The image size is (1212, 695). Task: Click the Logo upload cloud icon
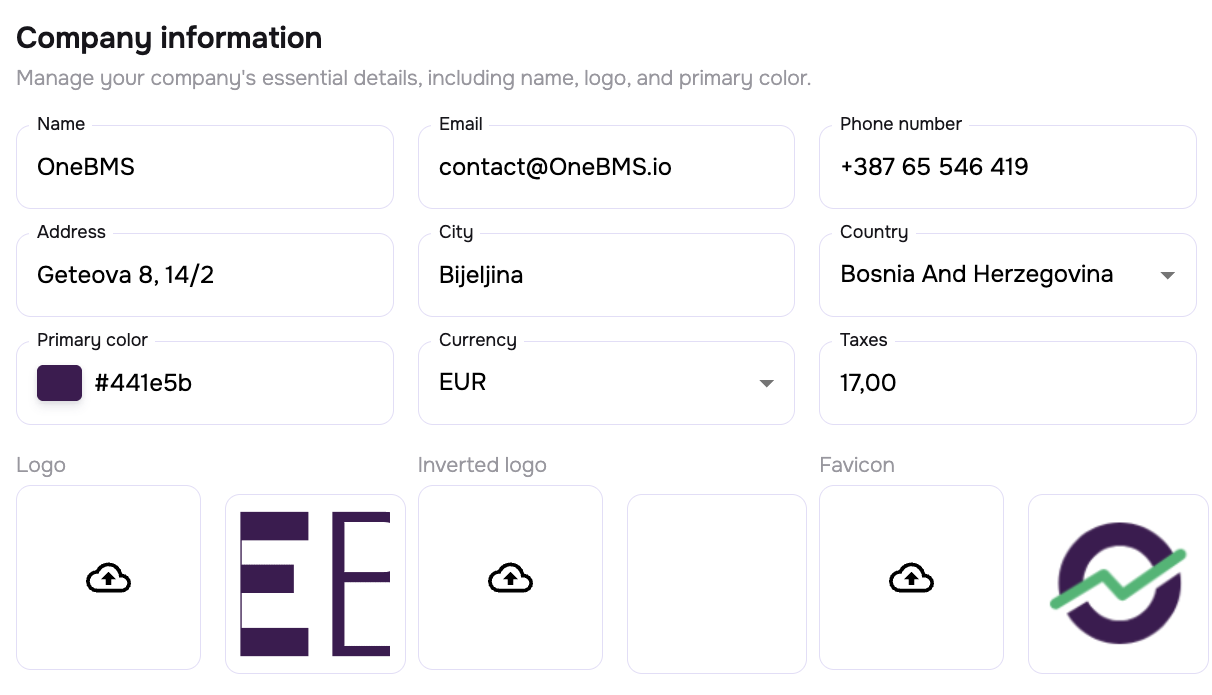[x=109, y=578]
